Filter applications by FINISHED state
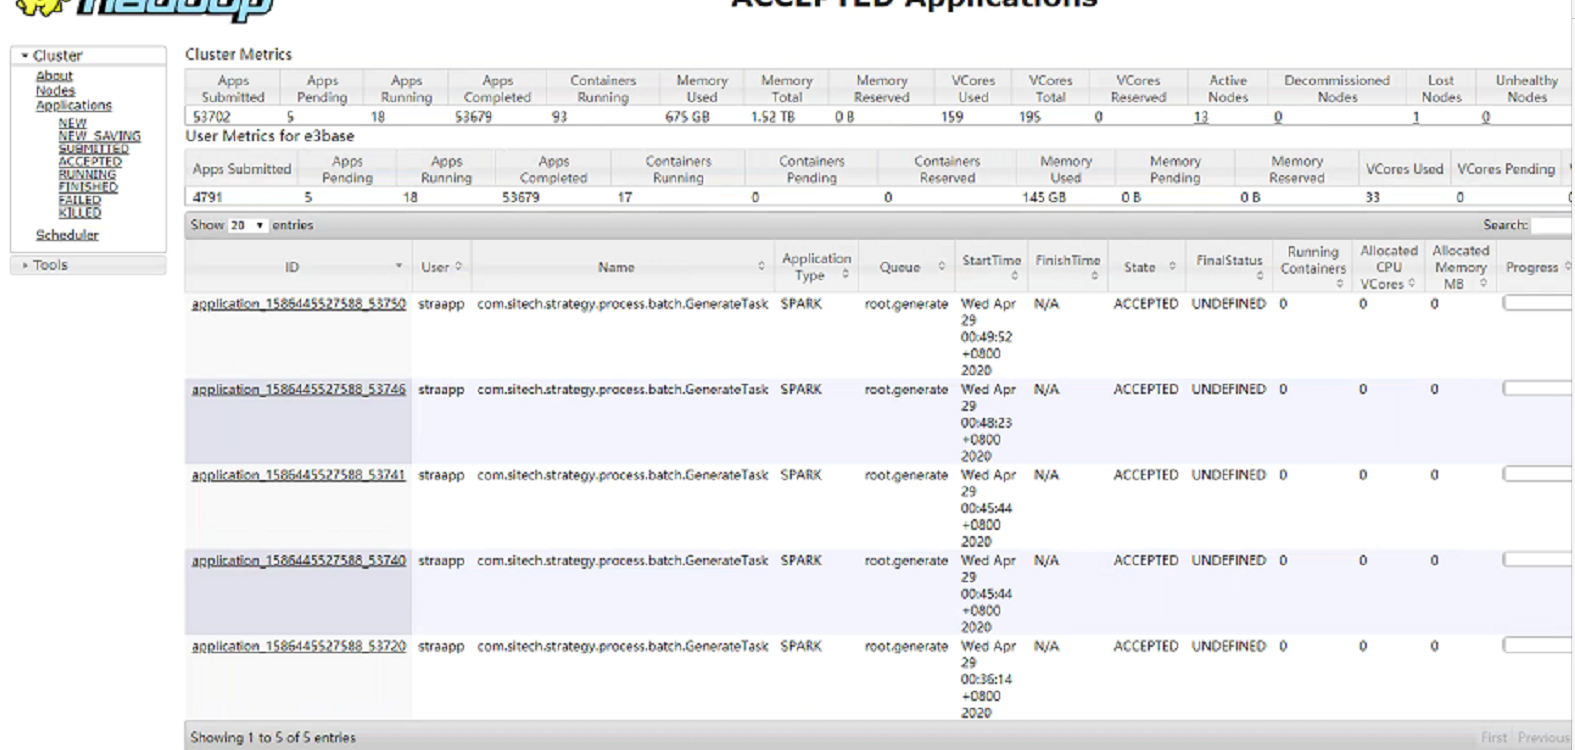This screenshot has width=1575, height=750. pyautogui.click(x=88, y=187)
